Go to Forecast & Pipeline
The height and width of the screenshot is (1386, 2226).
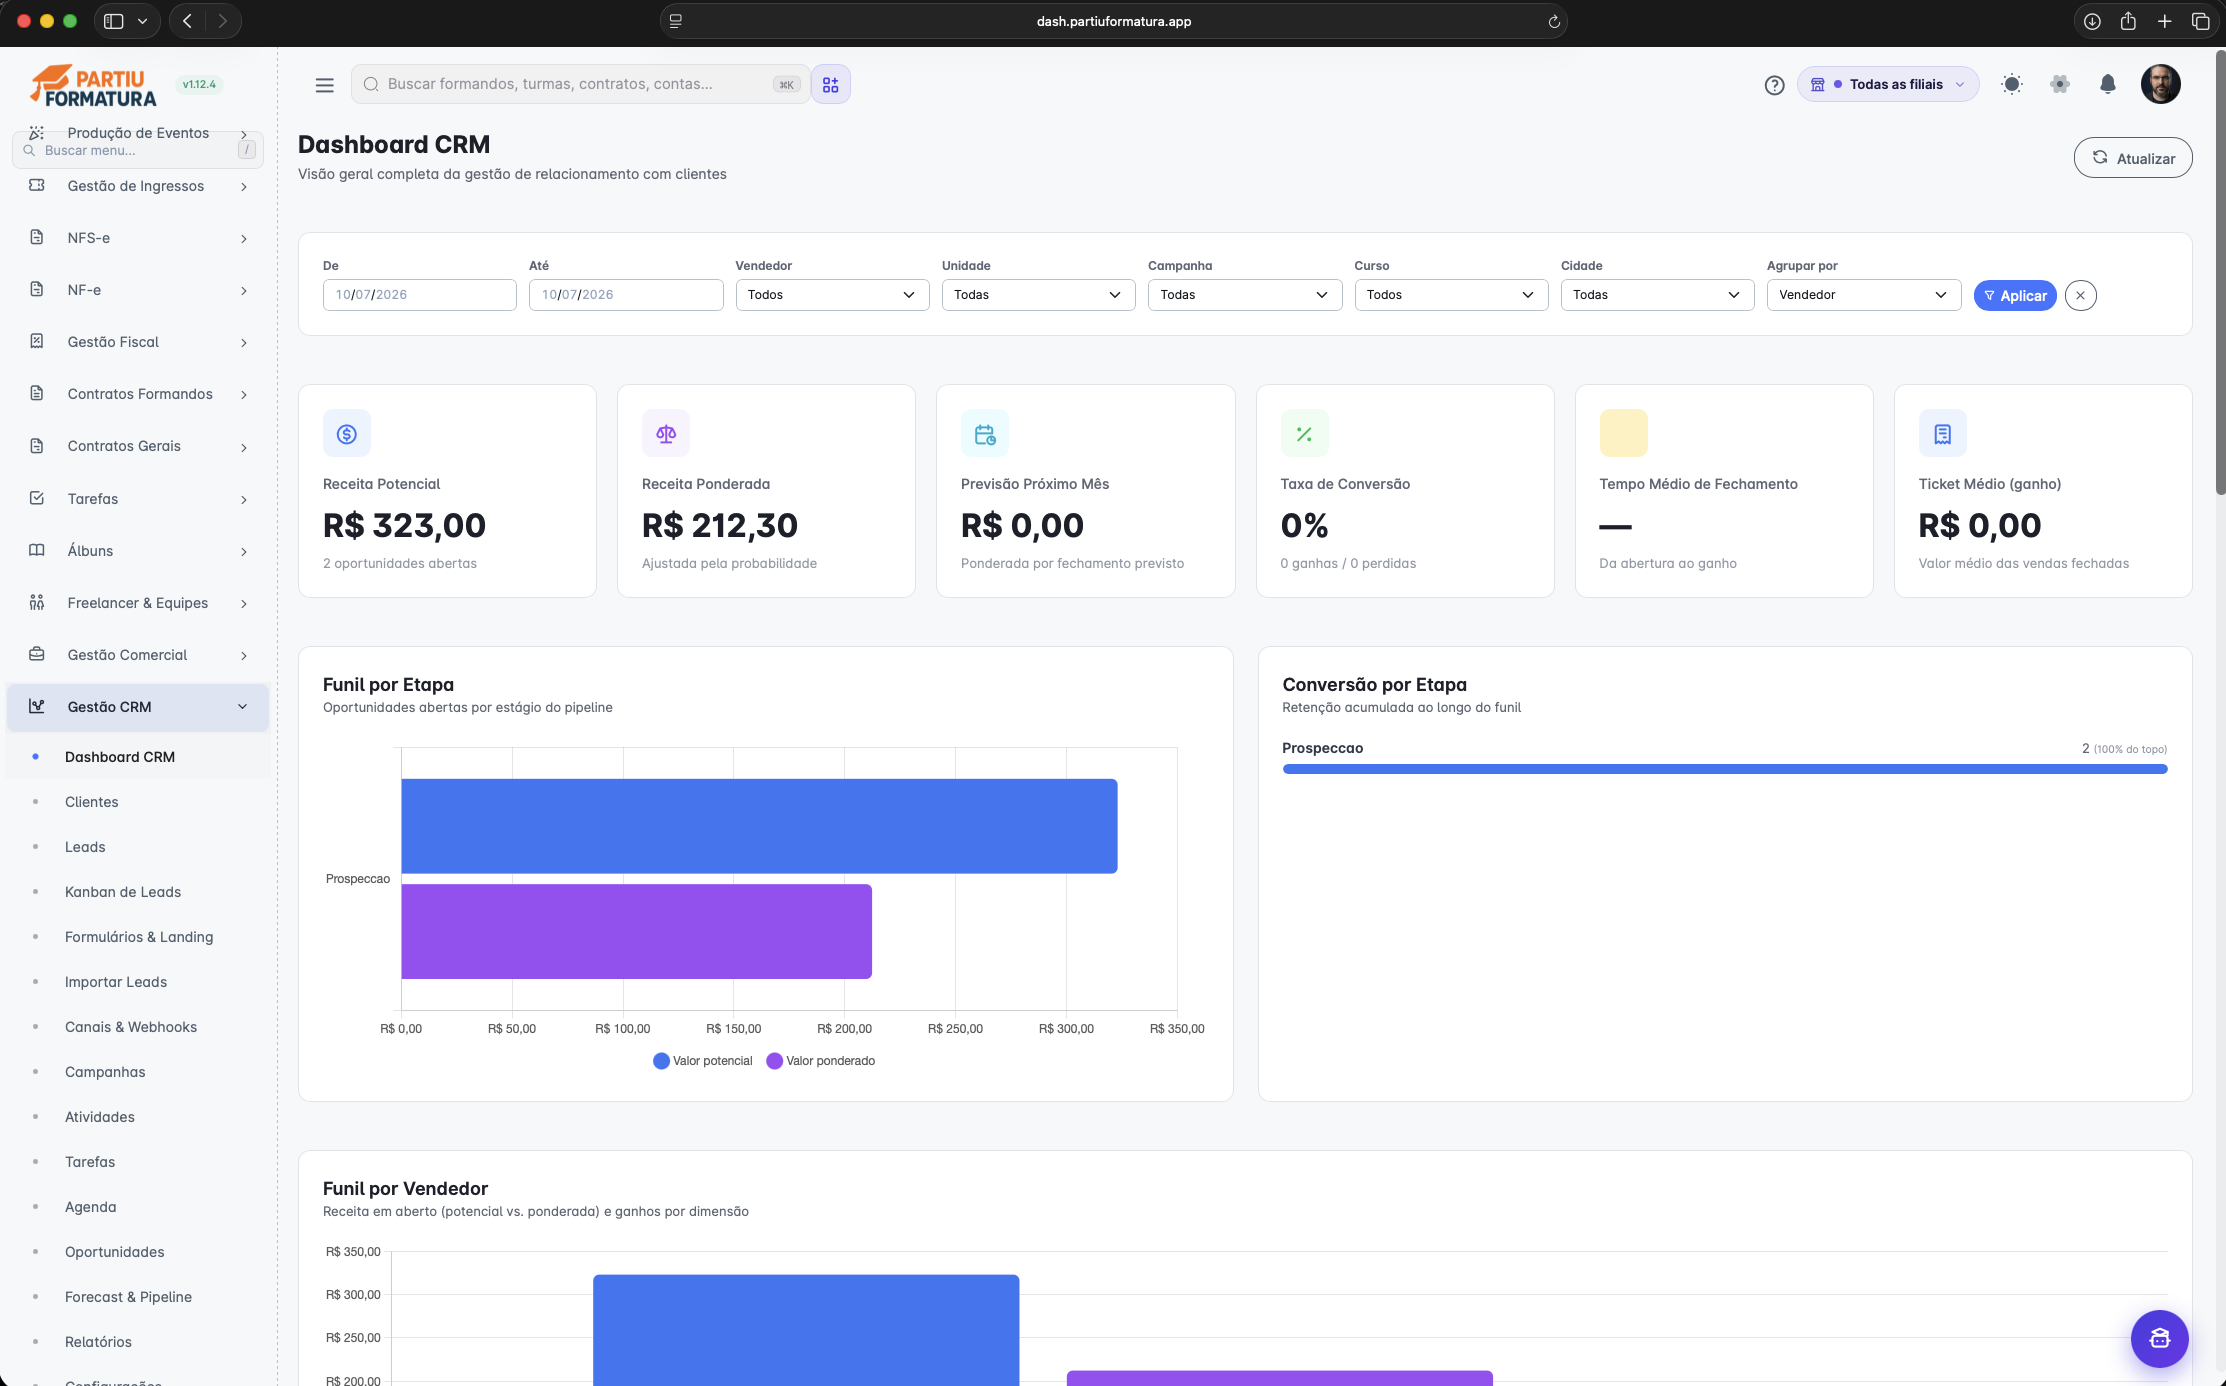(128, 1297)
